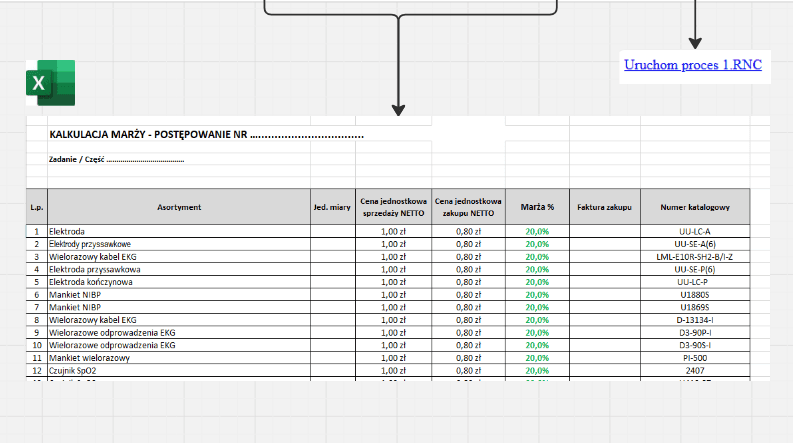Click 'Wielorazowy kabel EKG' in row 3
This screenshot has width=793, height=443.
click(179, 257)
